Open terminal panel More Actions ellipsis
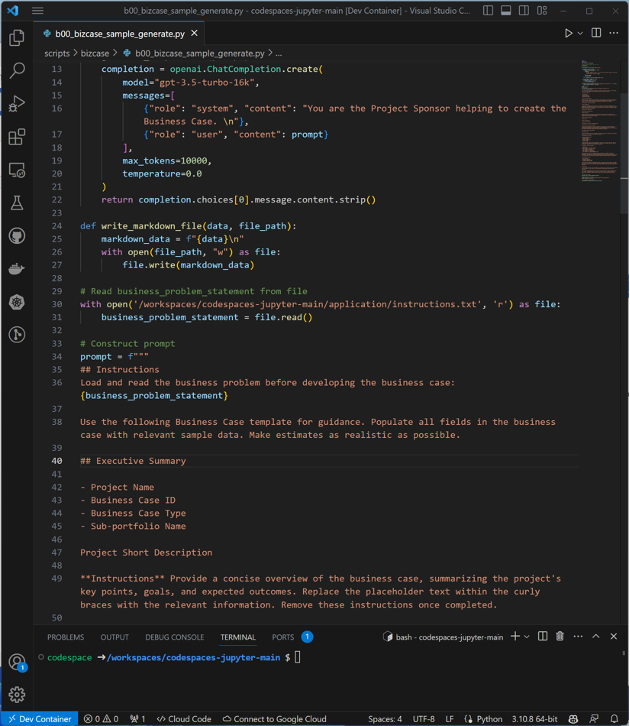The width and height of the screenshot is (630, 726). pyautogui.click(x=578, y=637)
